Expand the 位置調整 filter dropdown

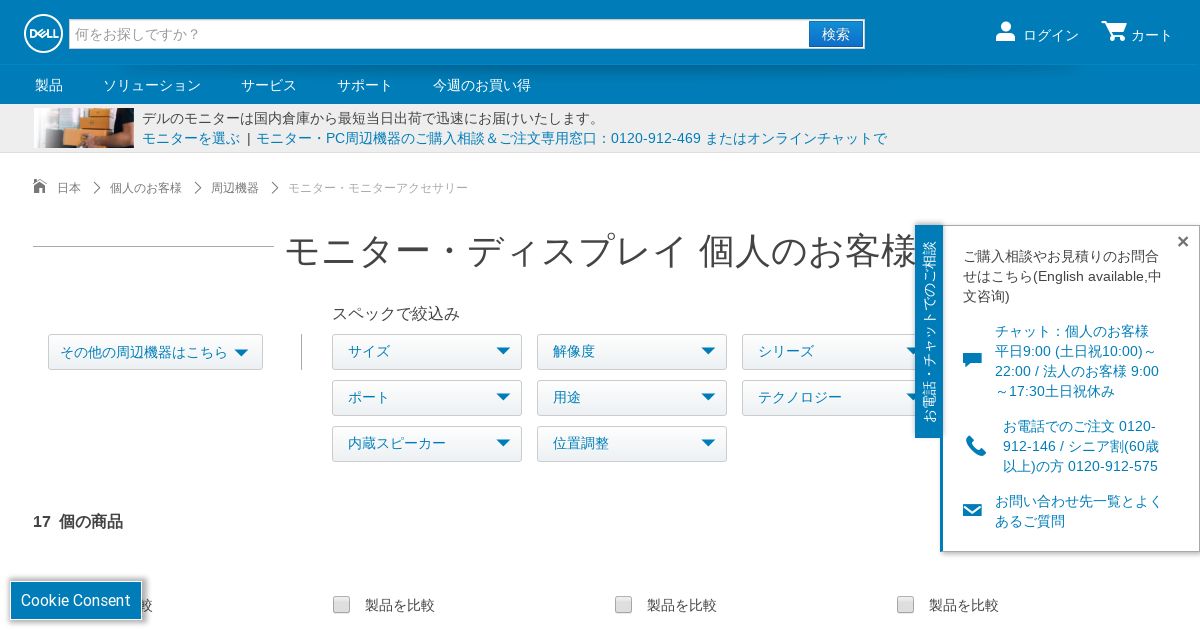point(632,444)
